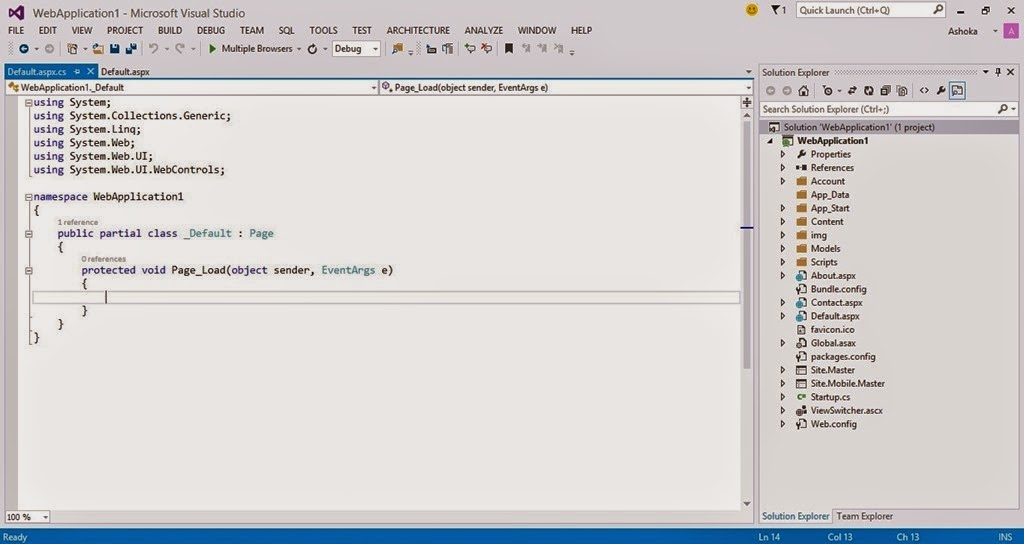1024x544 pixels.
Task: Click the Open File folder icon
Action: (x=98, y=49)
